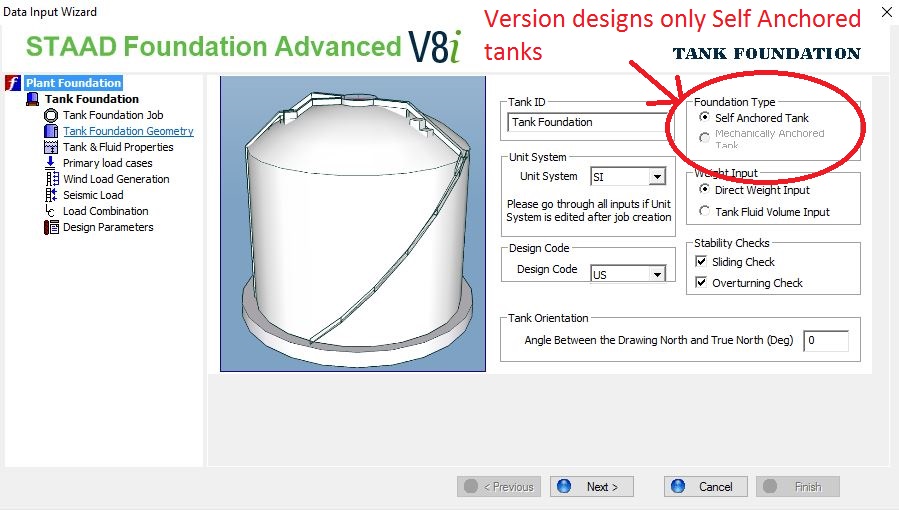Open the Design Code dropdown
Viewport: 899px width, 510px height.
(x=656, y=274)
